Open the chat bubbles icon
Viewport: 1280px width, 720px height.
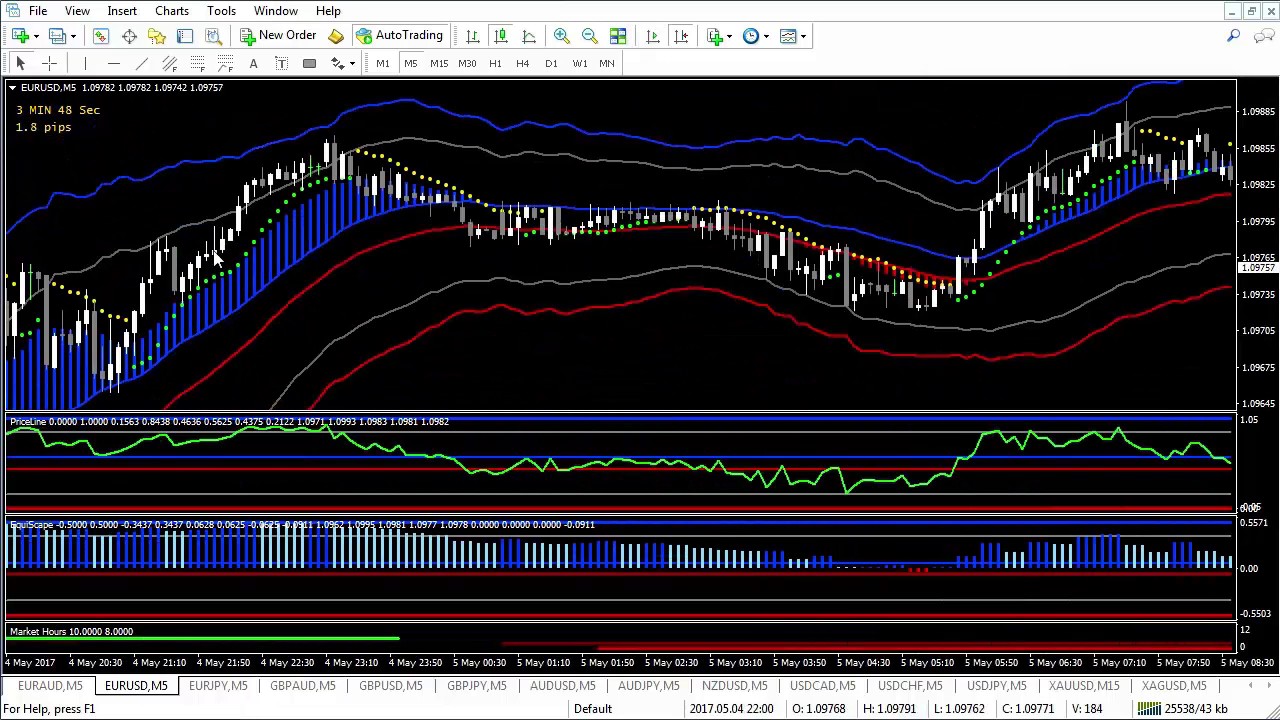point(1264,36)
